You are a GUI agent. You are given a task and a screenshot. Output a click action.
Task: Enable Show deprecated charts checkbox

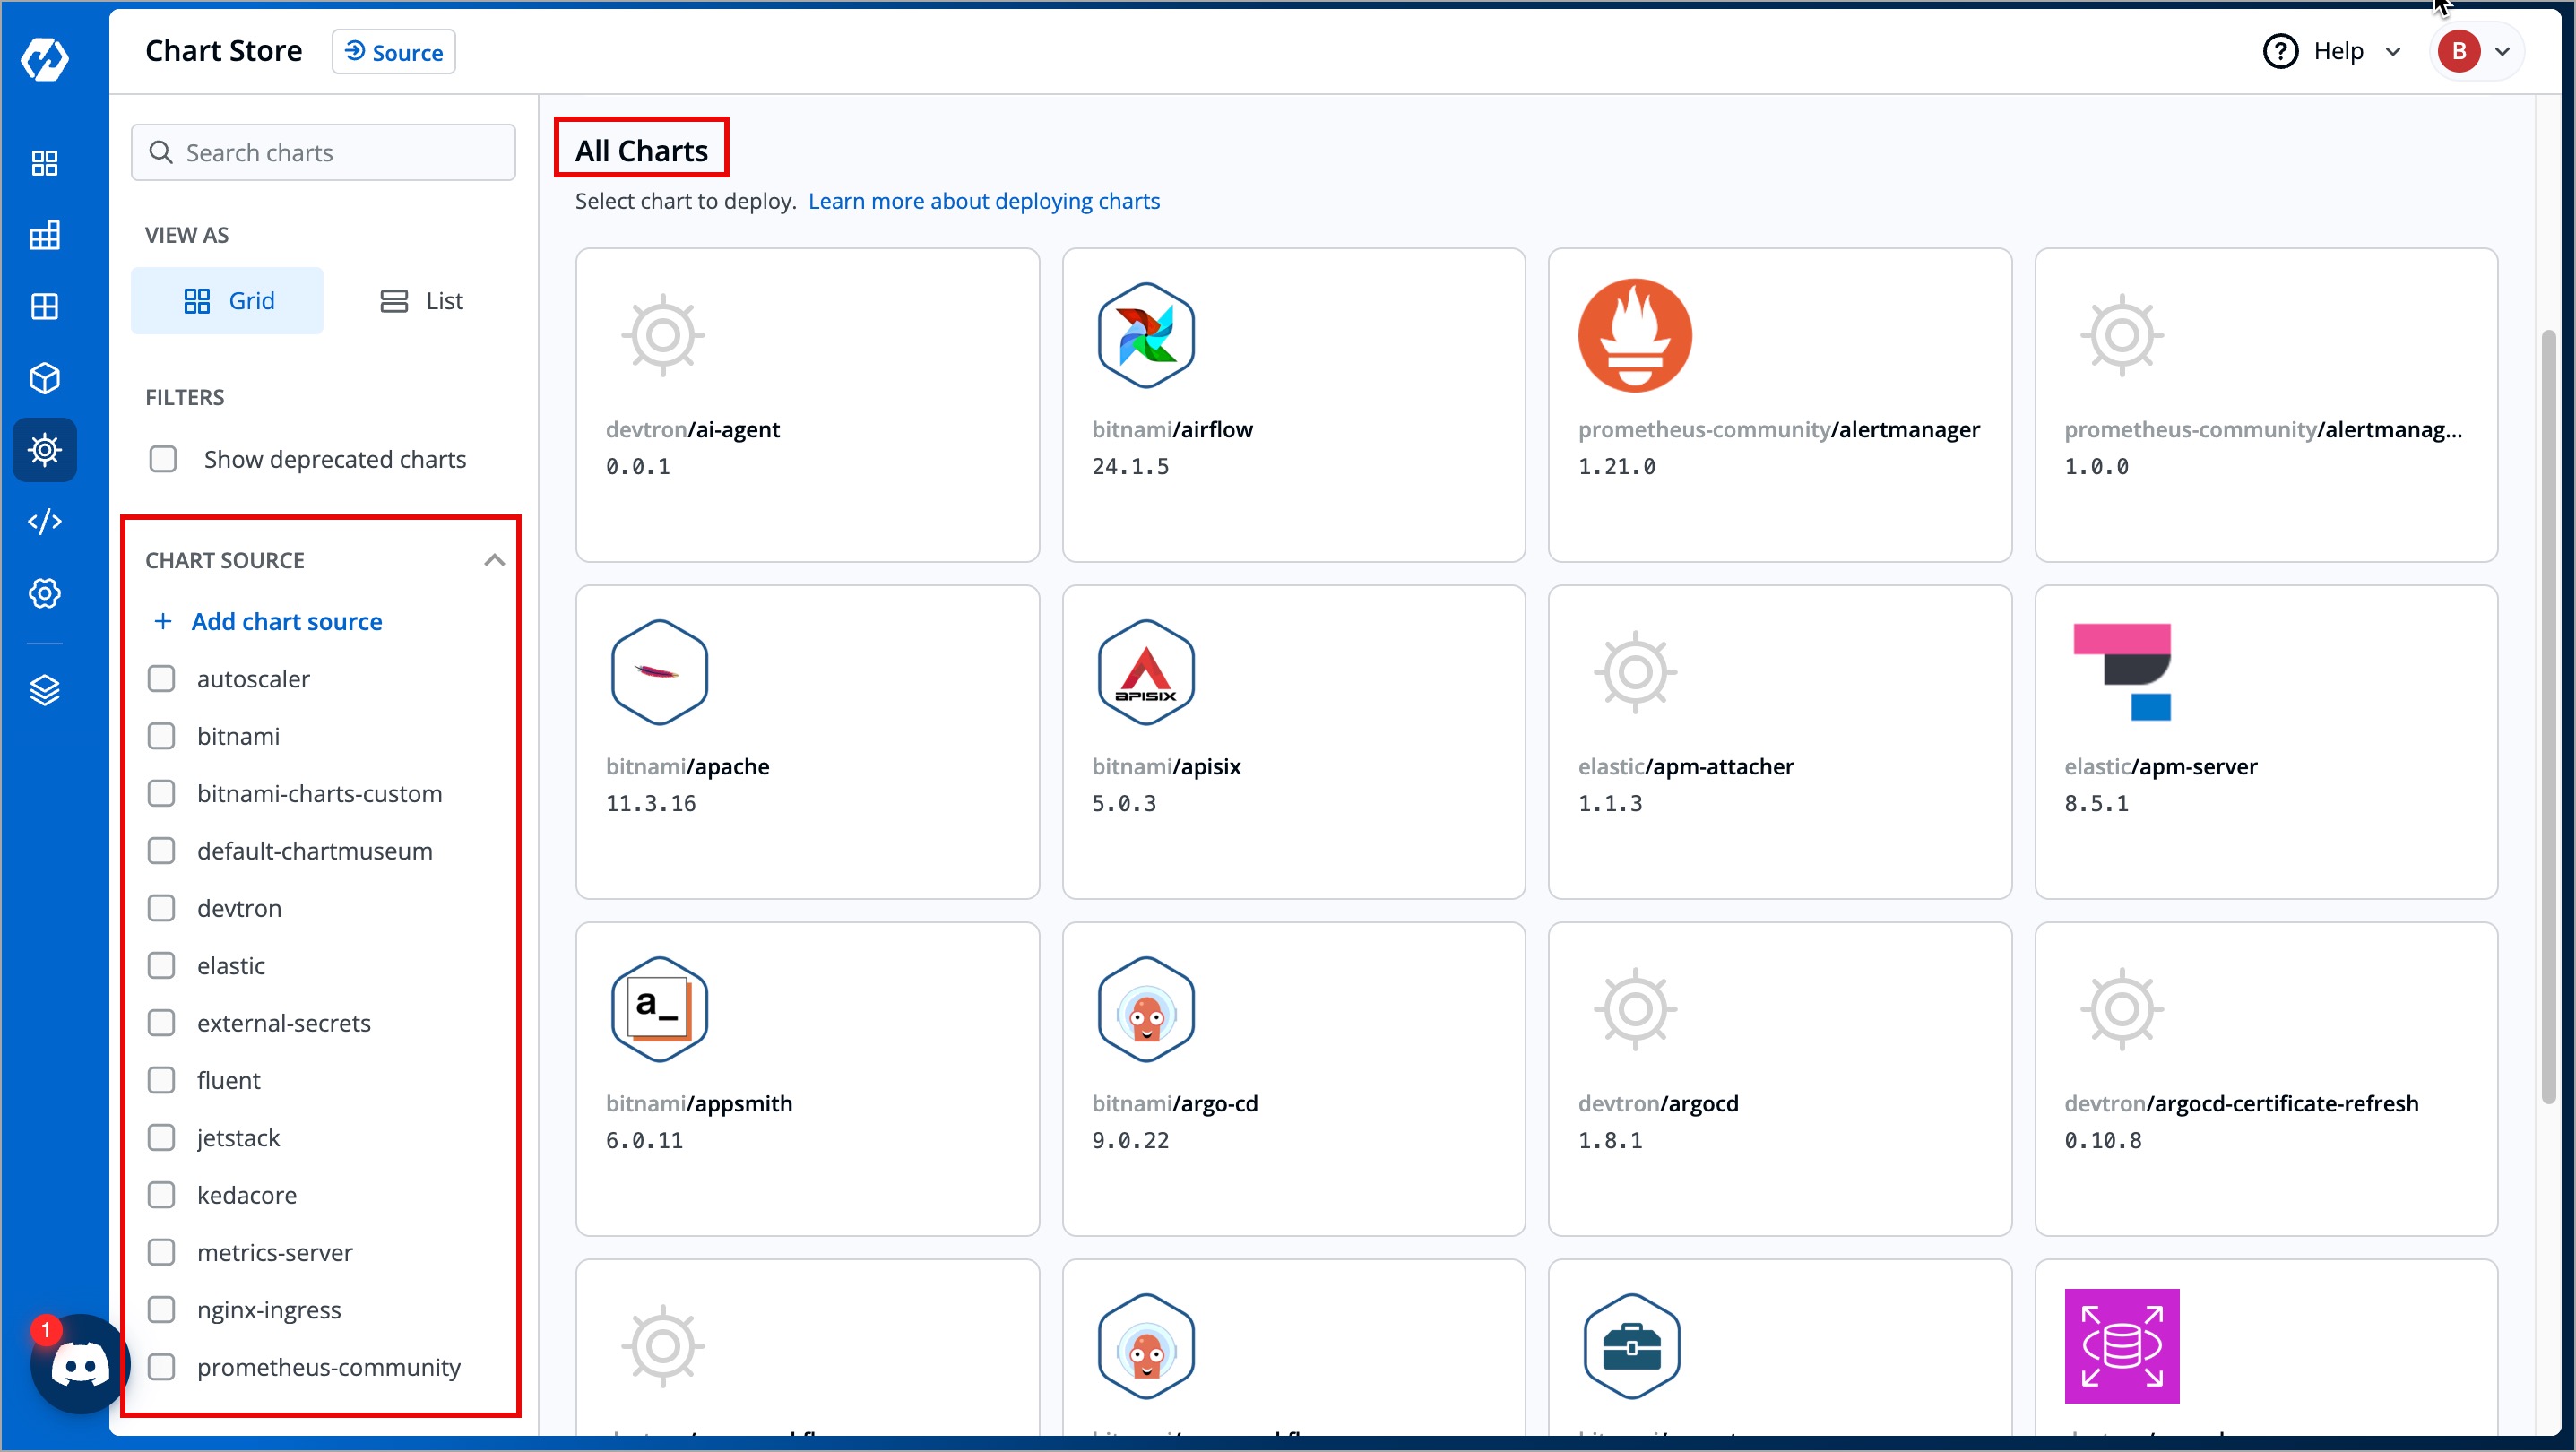163,459
